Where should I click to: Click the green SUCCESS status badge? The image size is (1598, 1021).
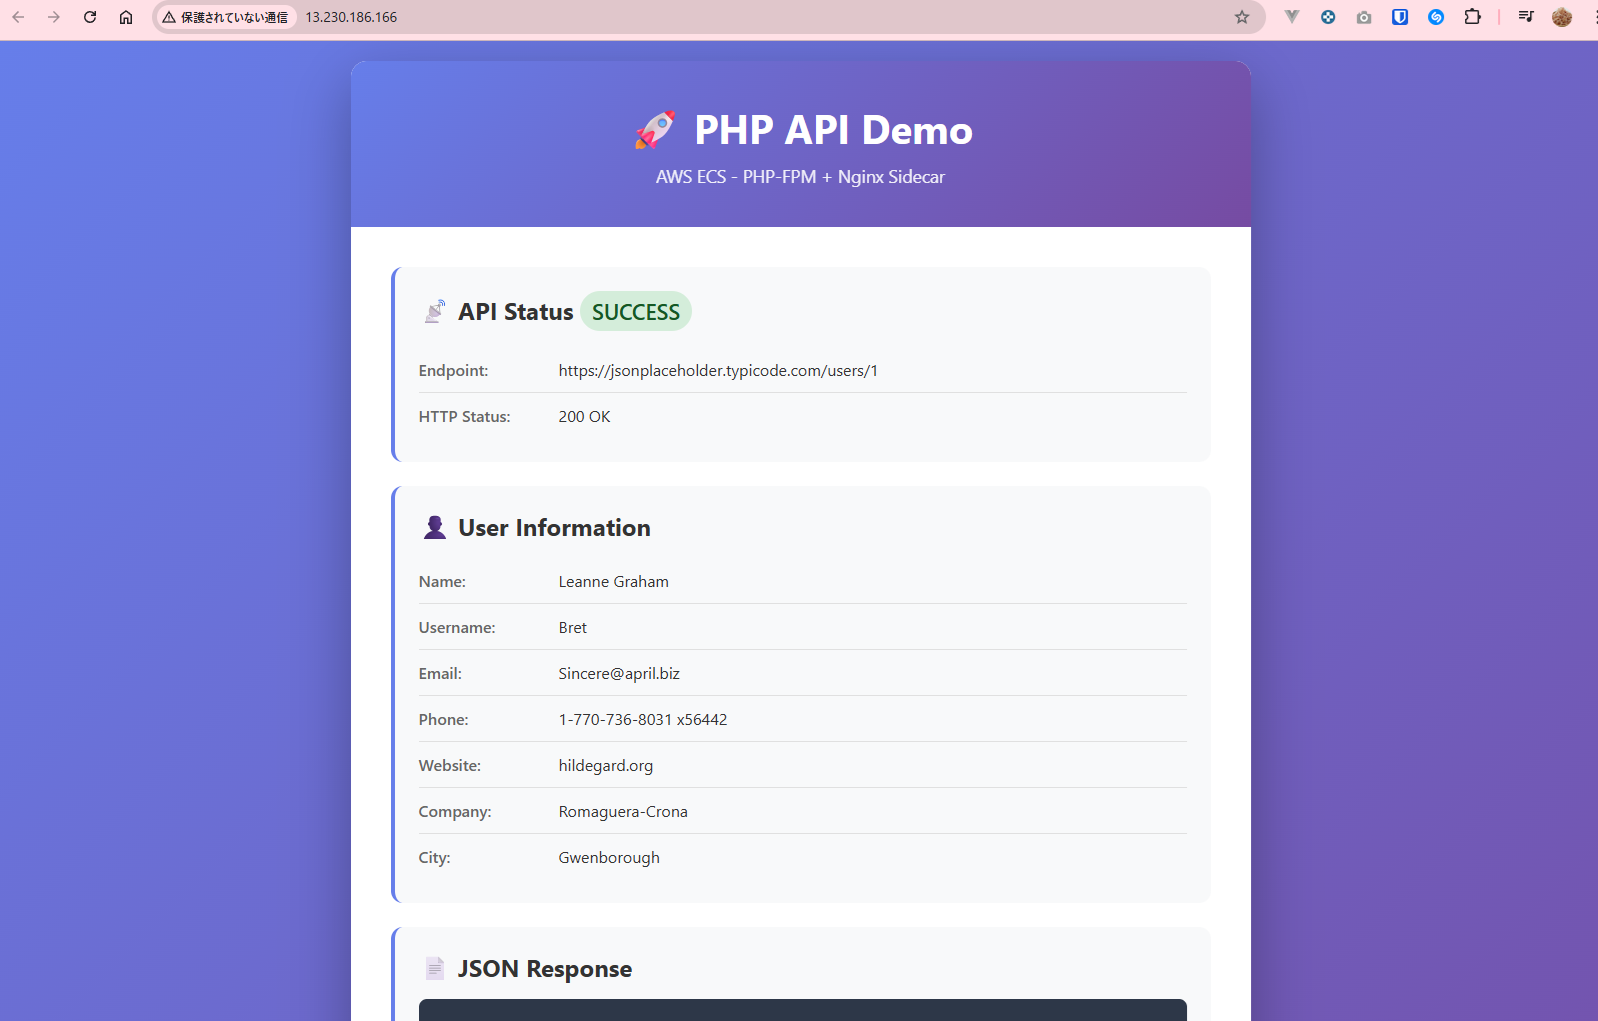[x=636, y=312]
